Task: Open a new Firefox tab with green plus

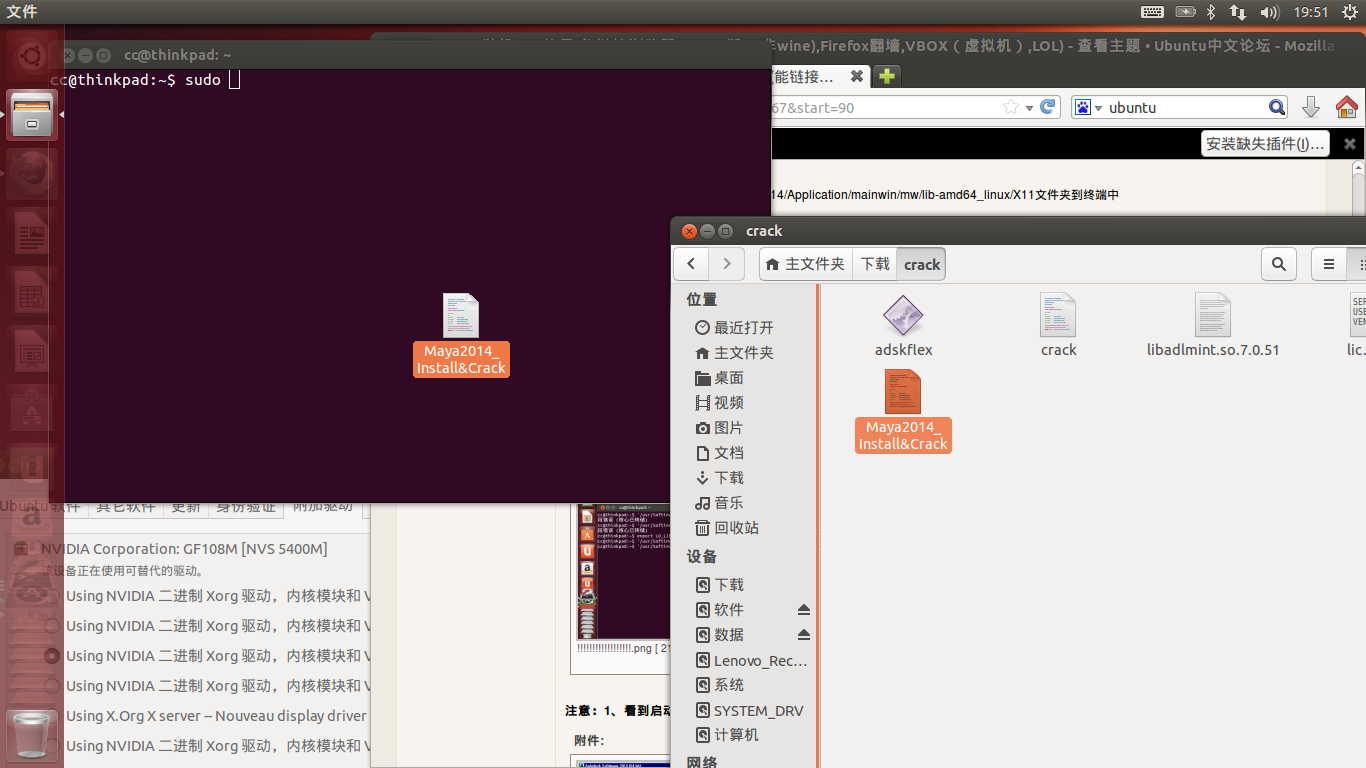Action: [886, 76]
